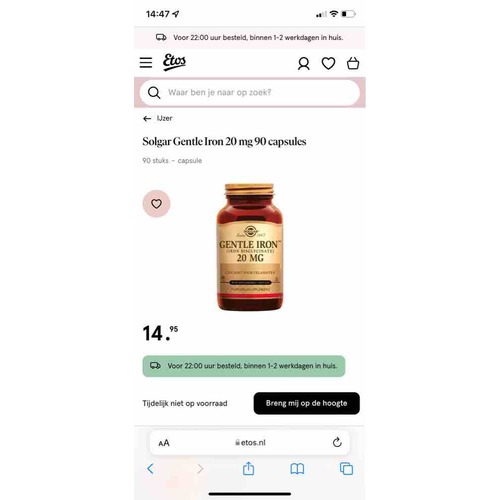Show Safari open tabs
500x500 pixels.
[346, 469]
